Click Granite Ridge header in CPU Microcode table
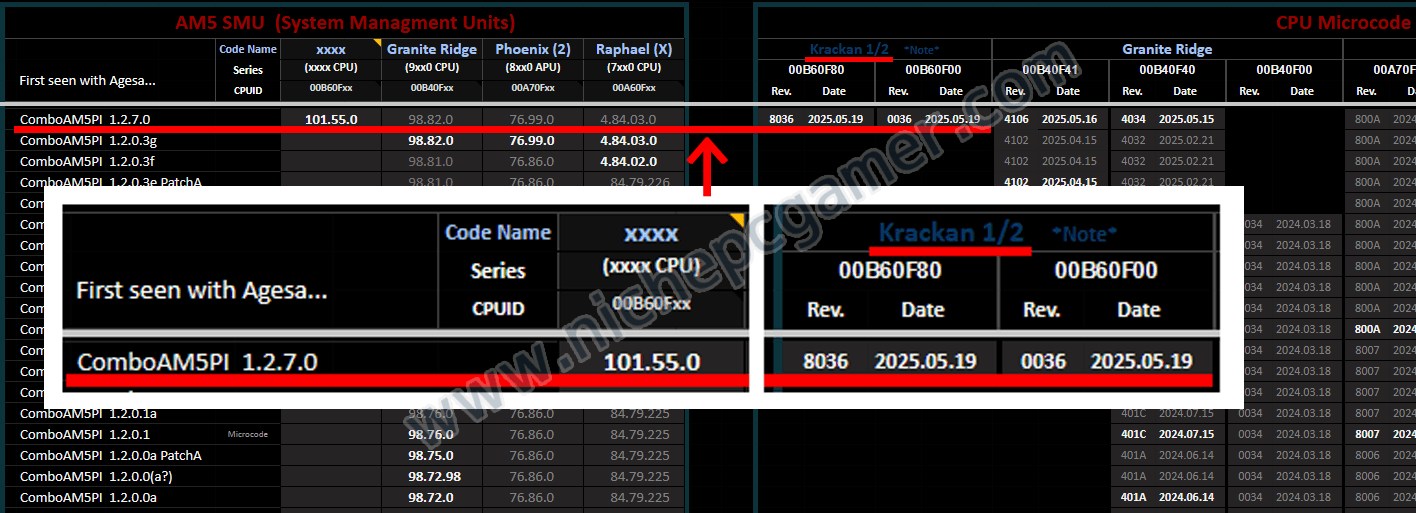The image size is (1416, 513). pyautogui.click(x=1167, y=49)
